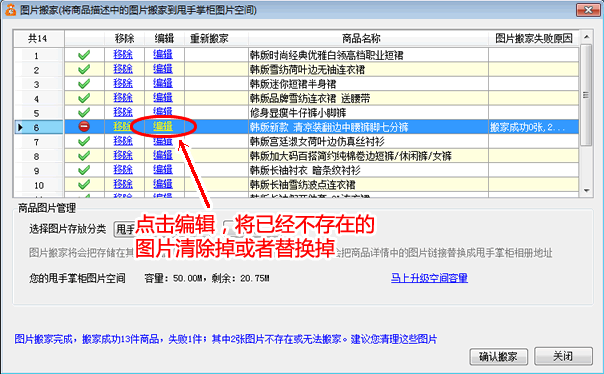The height and width of the screenshot is (374, 604).
Task: Remove item 8 via 移除 link
Action: pos(123,155)
